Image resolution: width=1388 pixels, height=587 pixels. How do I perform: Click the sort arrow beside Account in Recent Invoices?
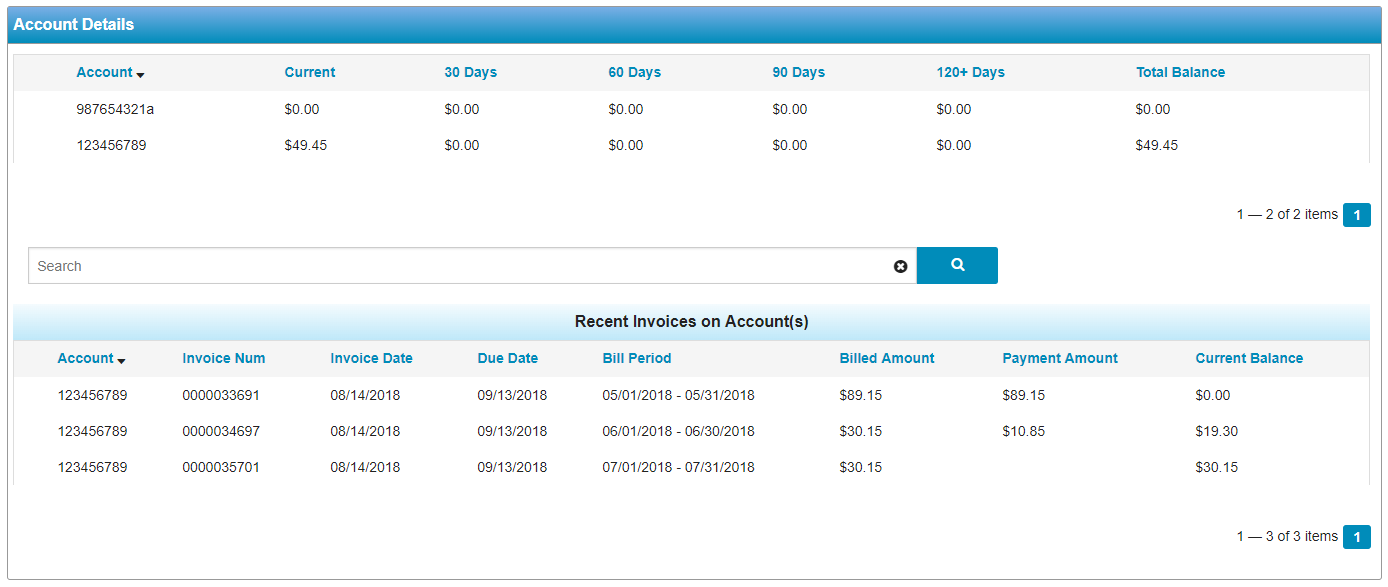[122, 361]
